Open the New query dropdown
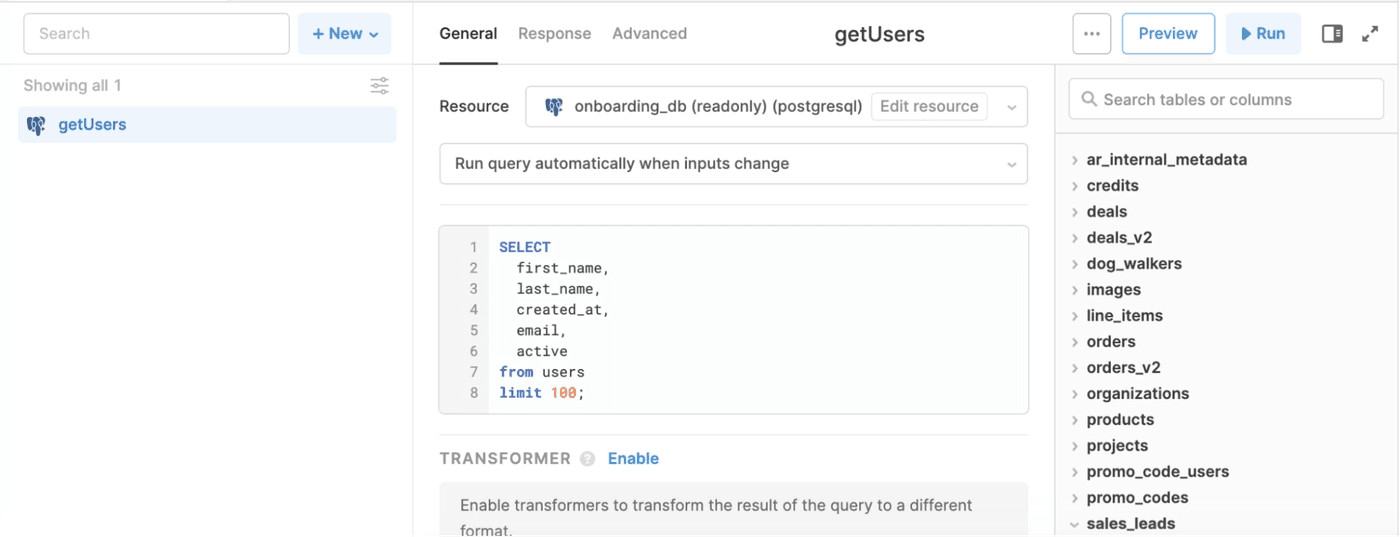 coord(344,34)
